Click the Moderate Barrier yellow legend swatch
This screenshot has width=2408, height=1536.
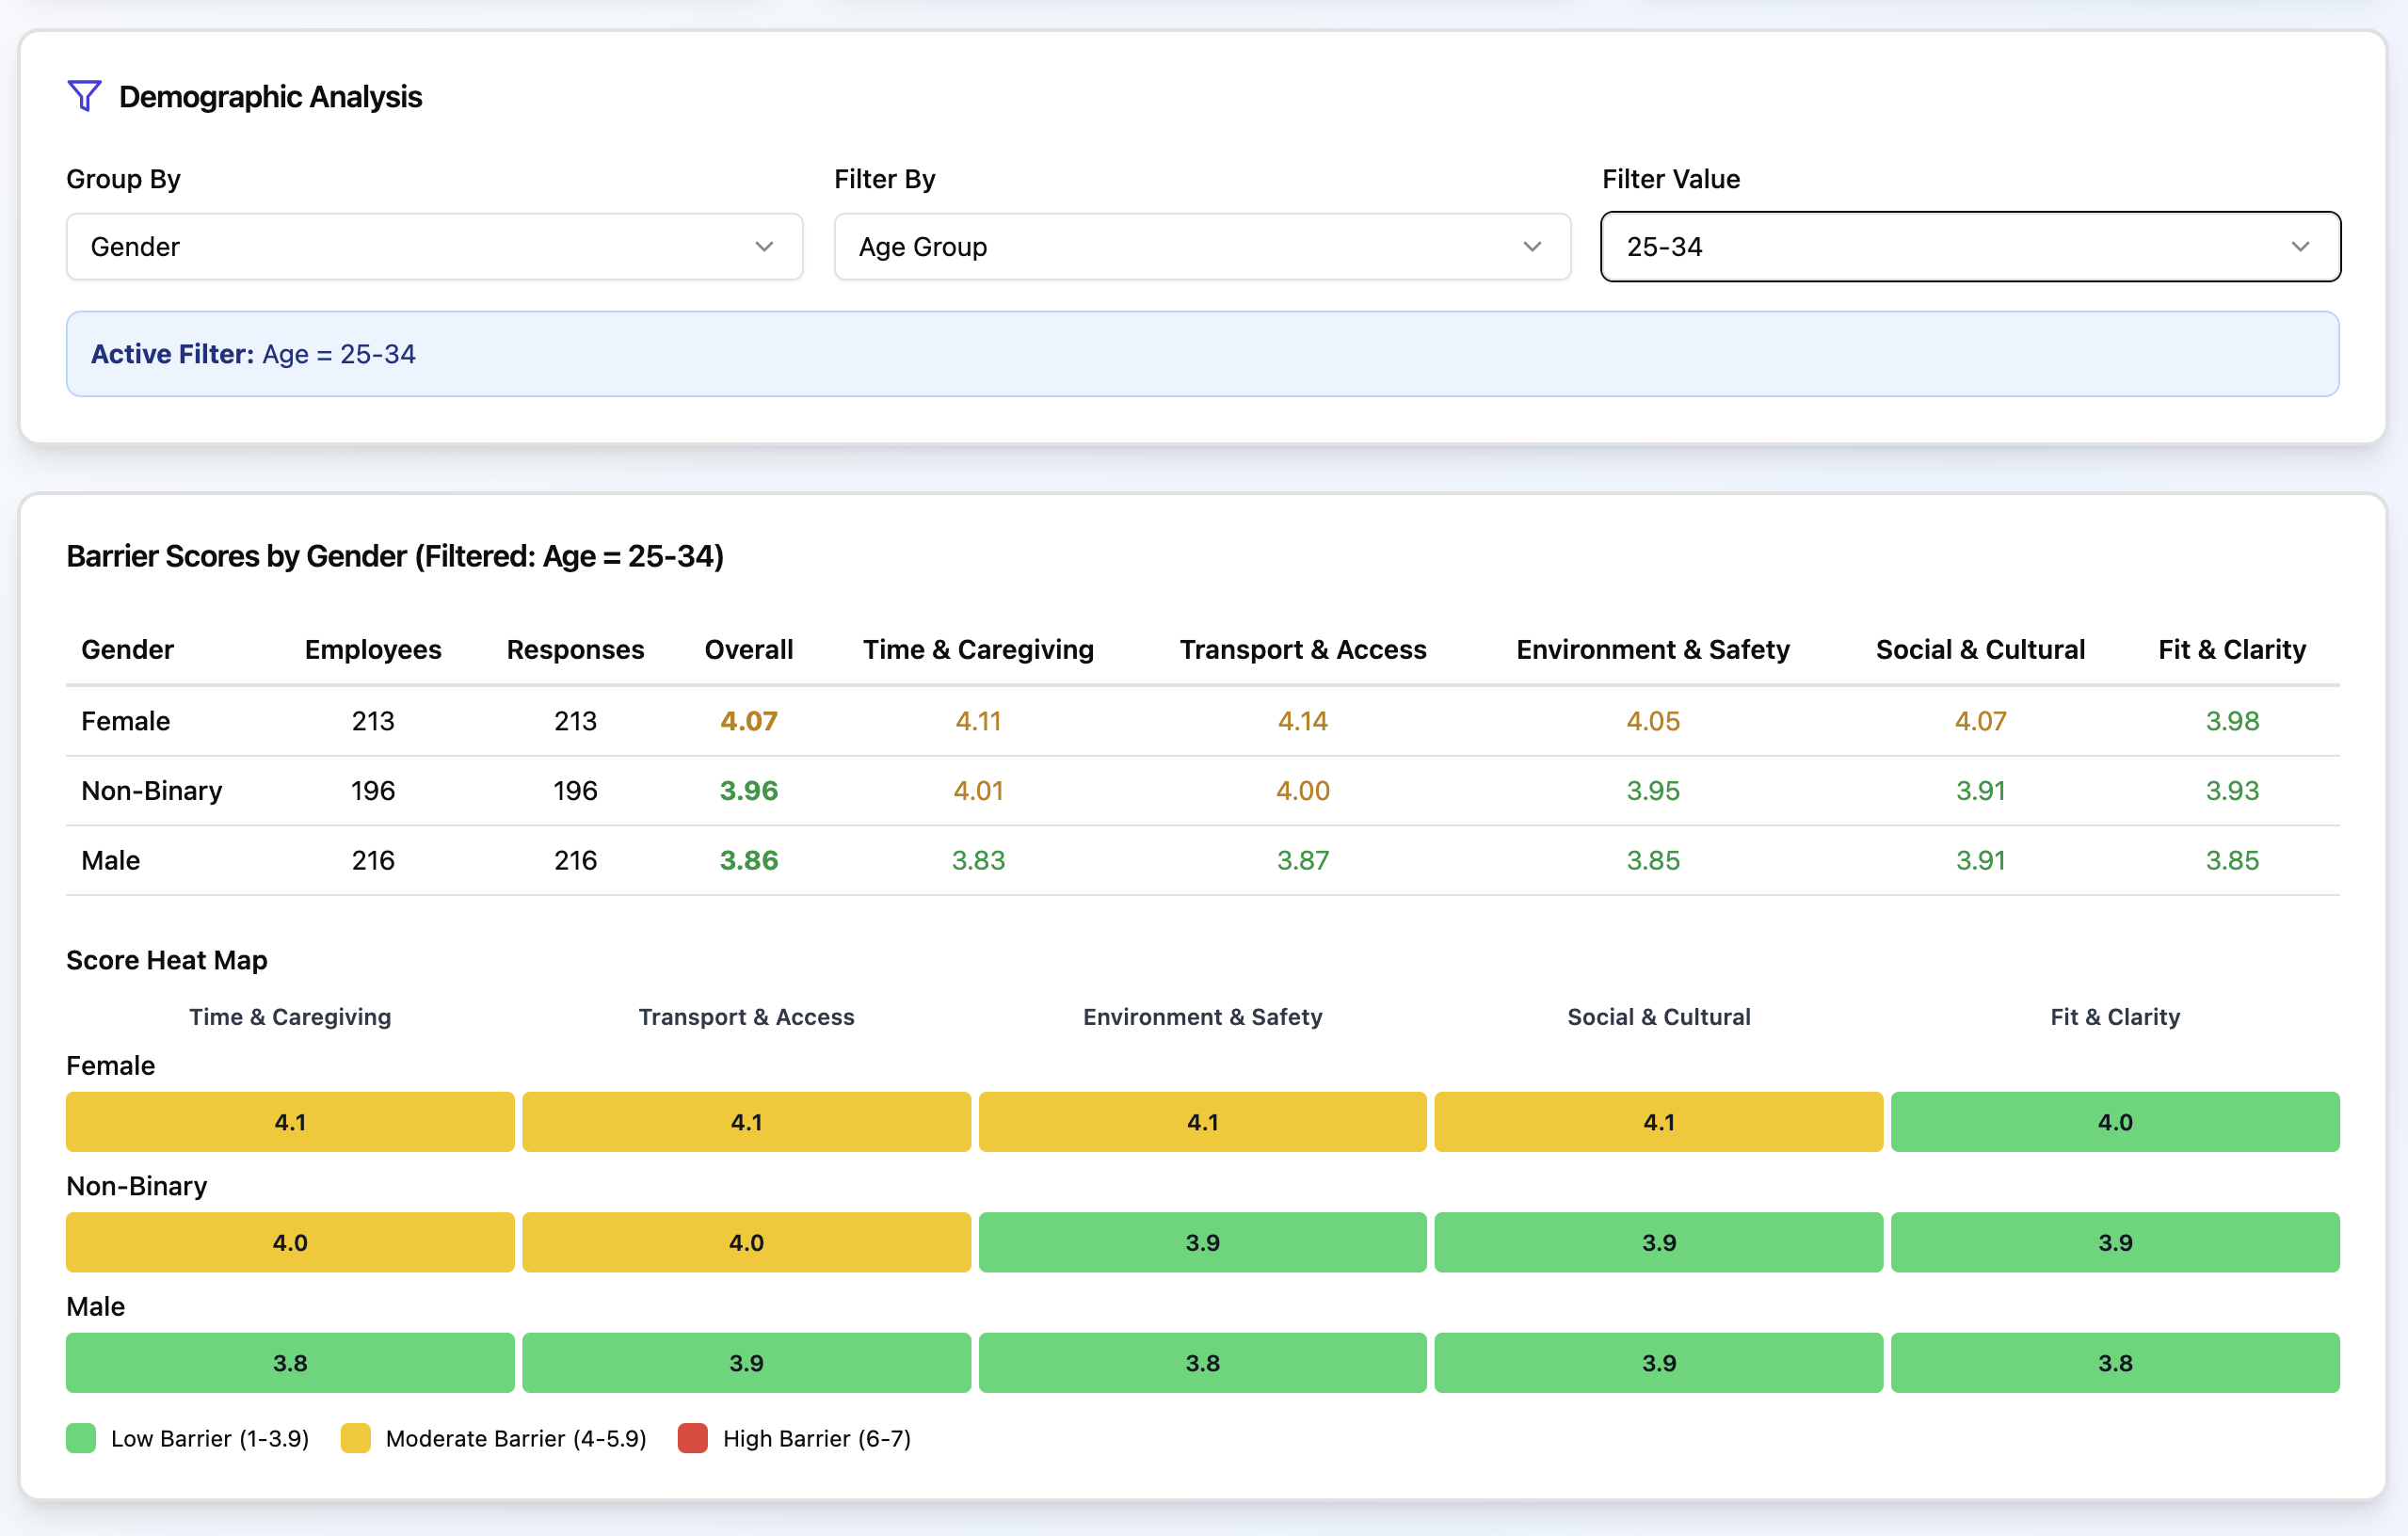355,1438
